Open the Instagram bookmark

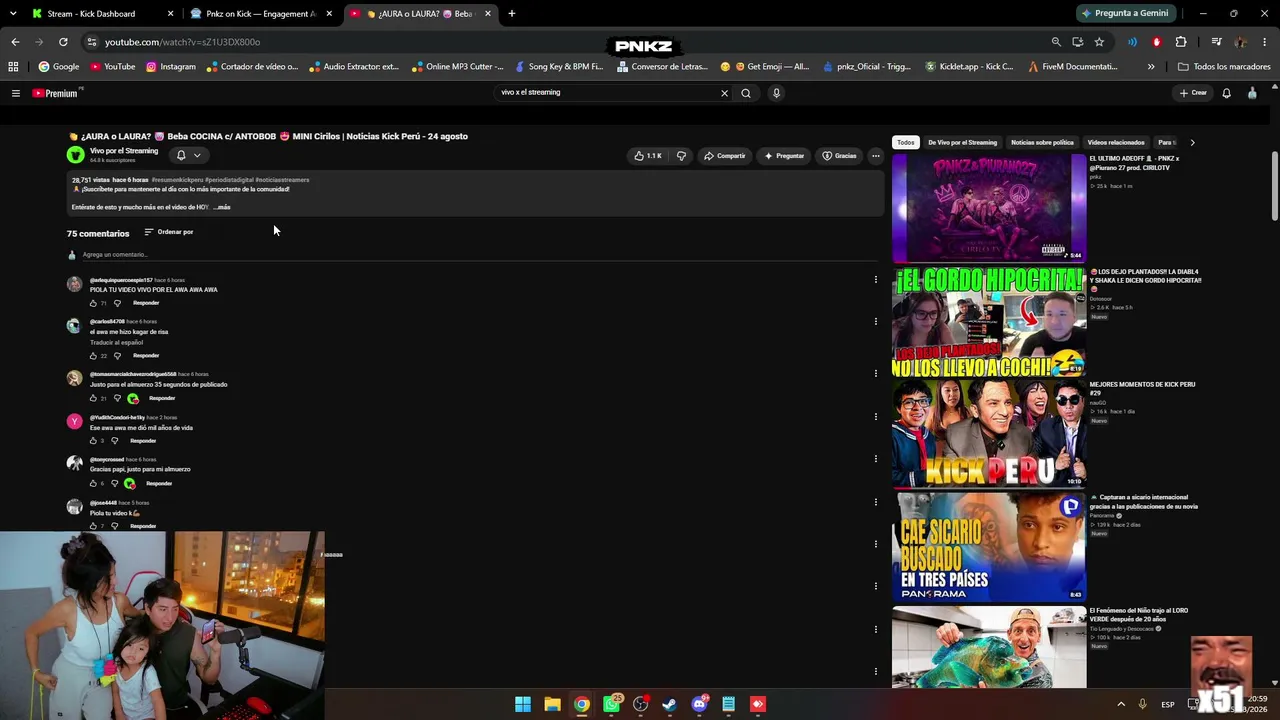click(171, 67)
